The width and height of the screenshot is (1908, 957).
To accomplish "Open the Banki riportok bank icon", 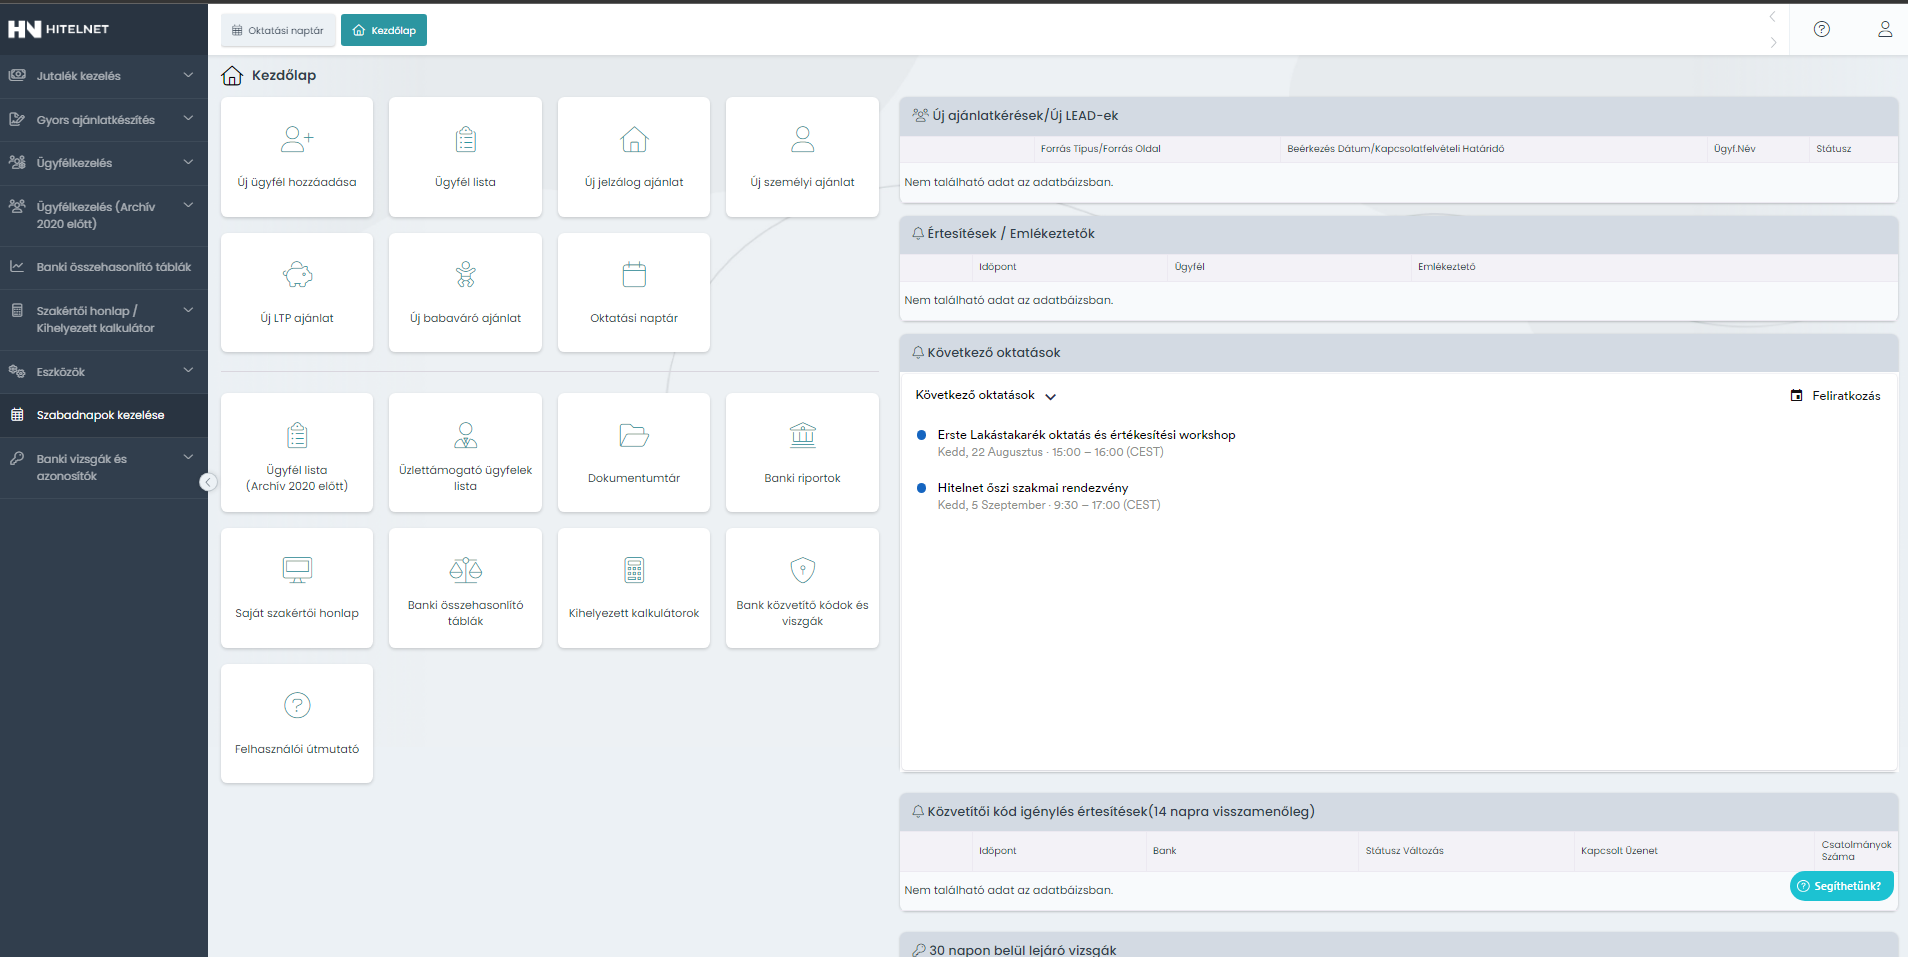I will pyautogui.click(x=803, y=435).
